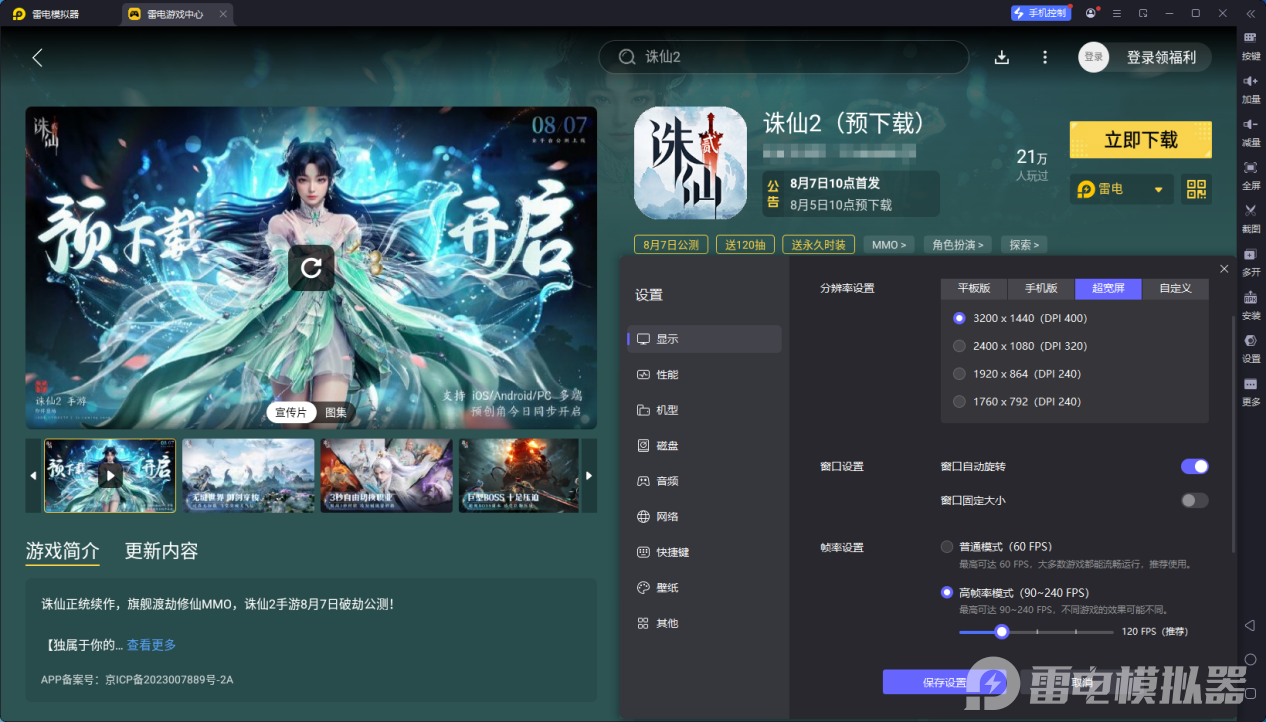The width and height of the screenshot is (1266, 722).
Task: Switch to 平板版 resolution tab
Action: 974,288
